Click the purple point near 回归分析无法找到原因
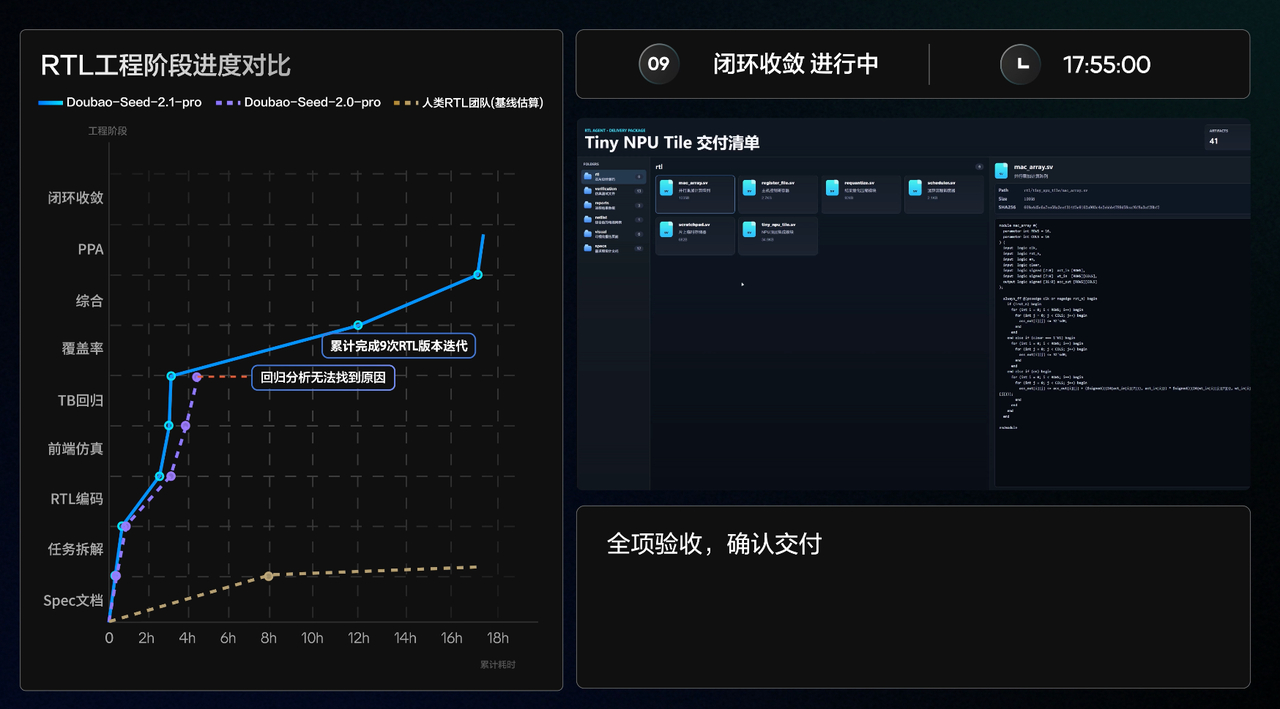Screen dimensions: 1280x709 (x=197, y=377)
